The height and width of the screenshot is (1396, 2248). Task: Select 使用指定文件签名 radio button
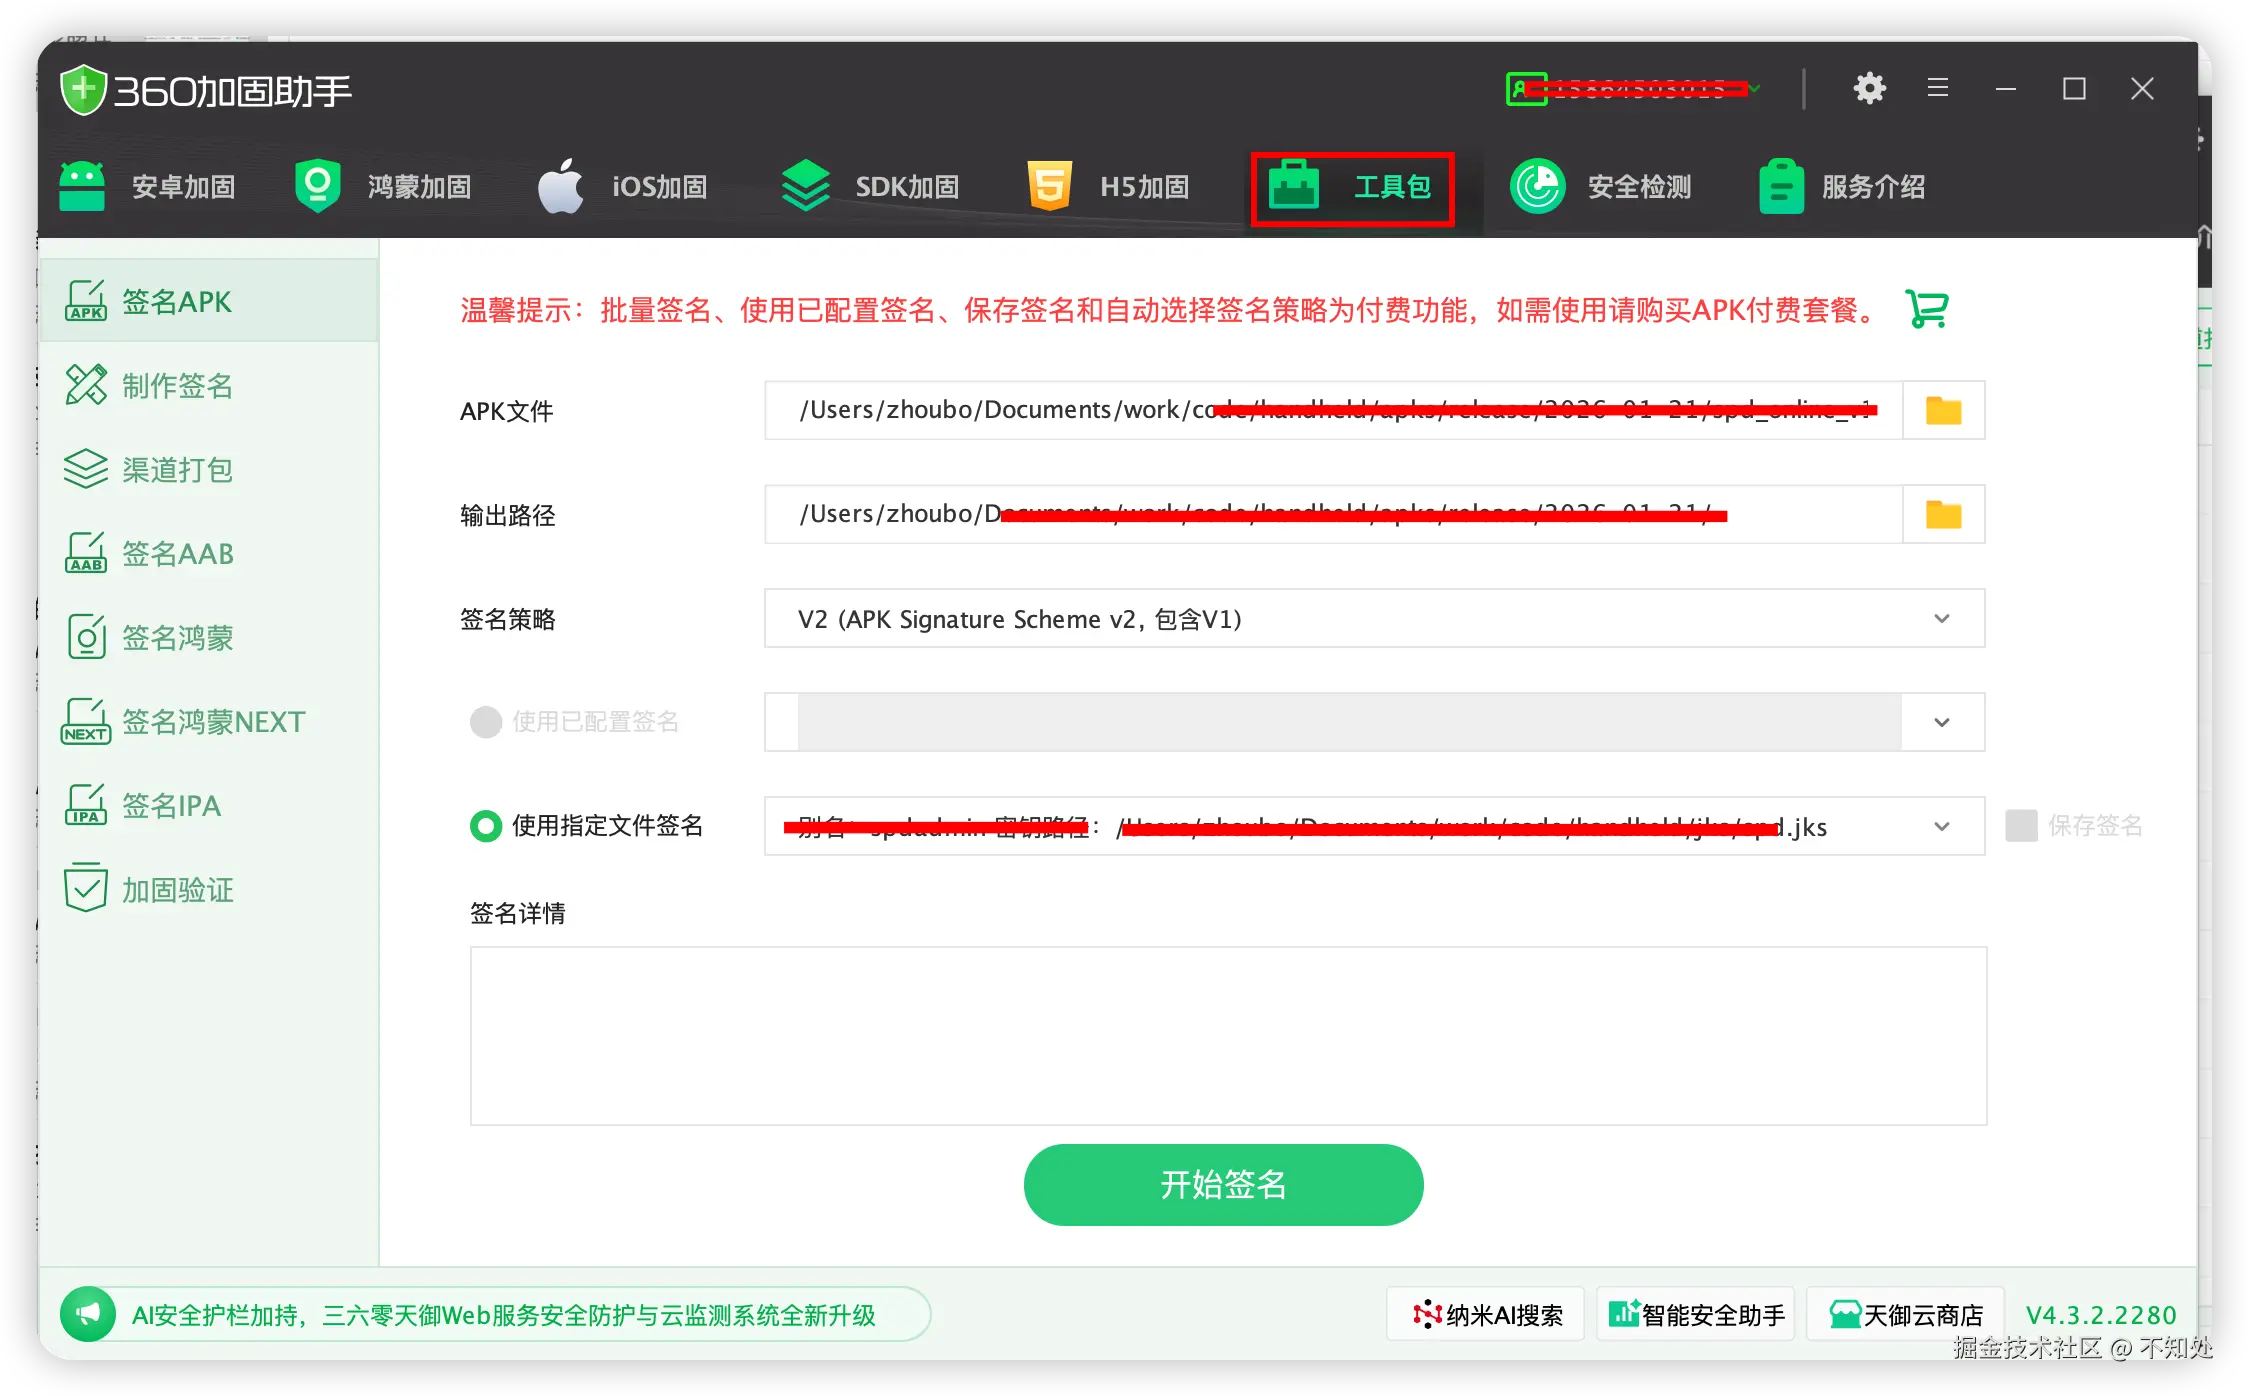[x=486, y=826]
